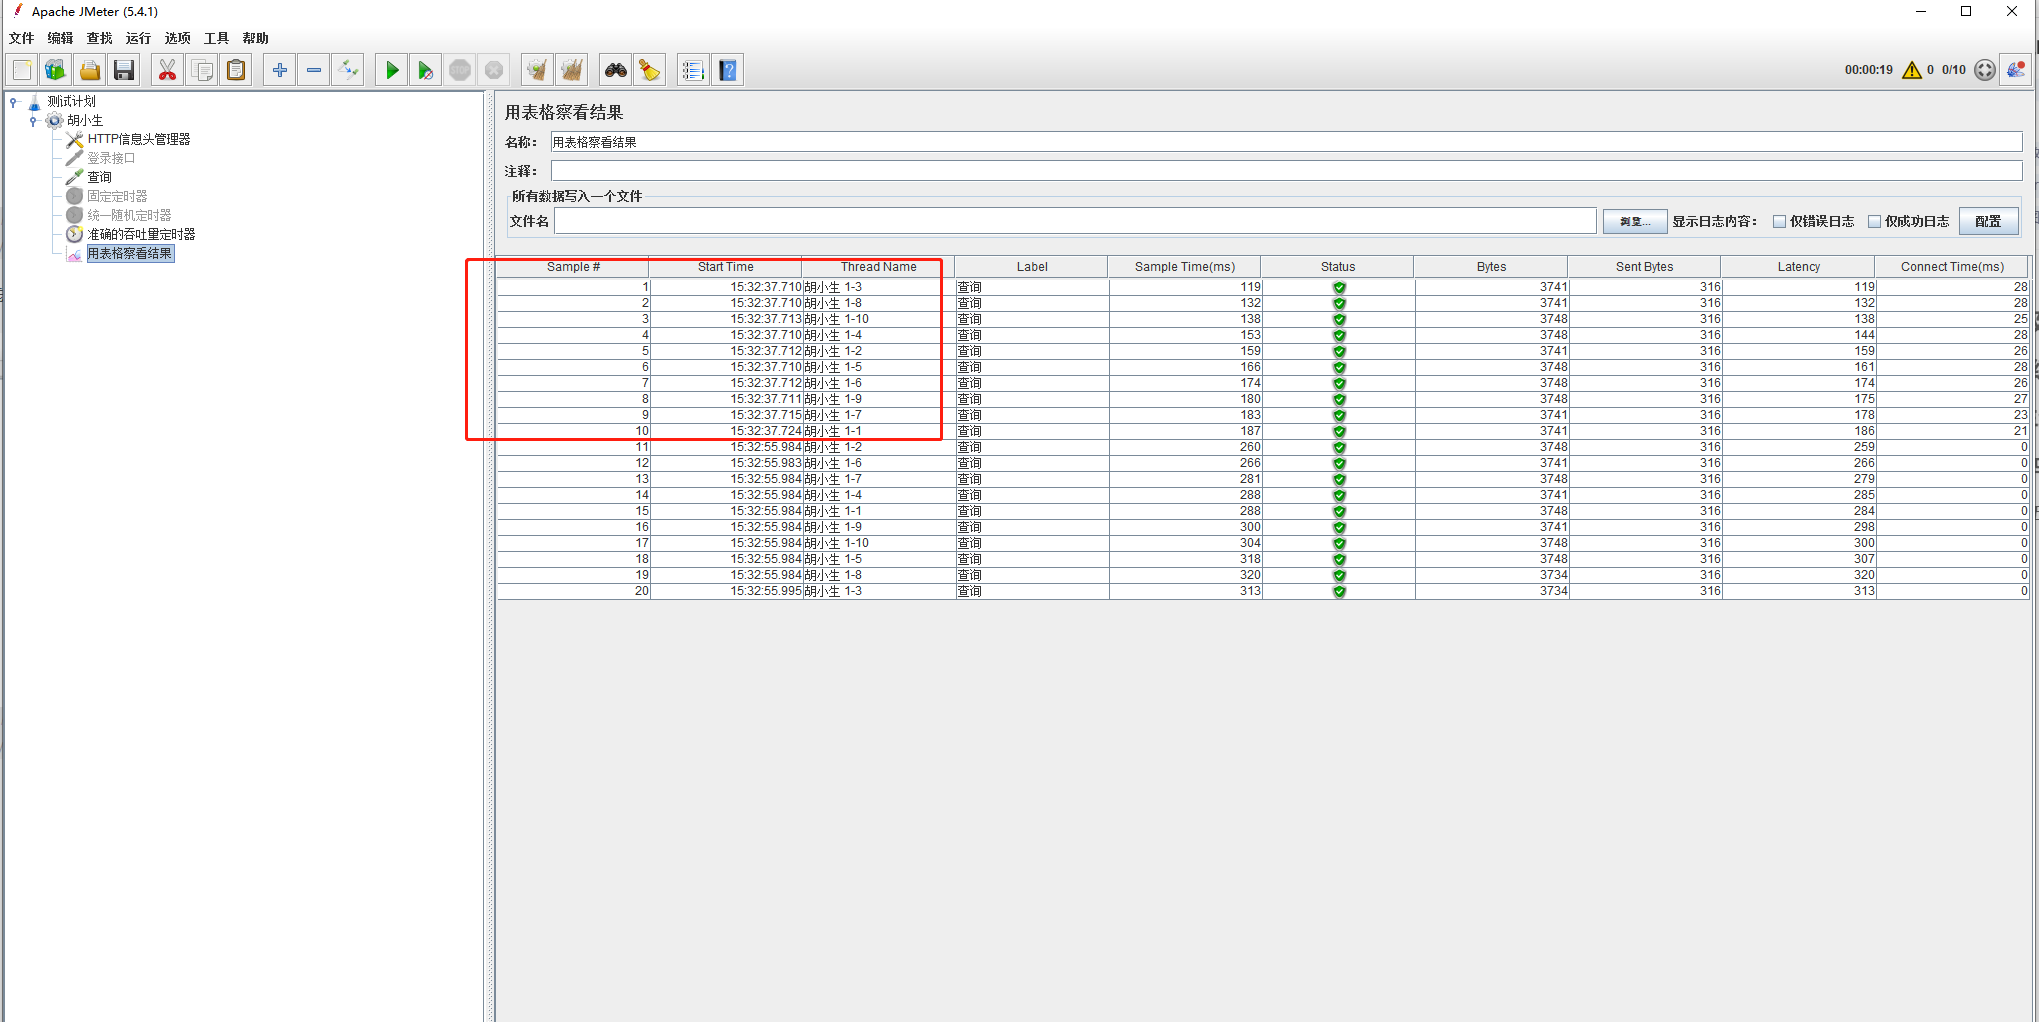
Task: Sort by the Thread Name column header
Action: [x=878, y=267]
